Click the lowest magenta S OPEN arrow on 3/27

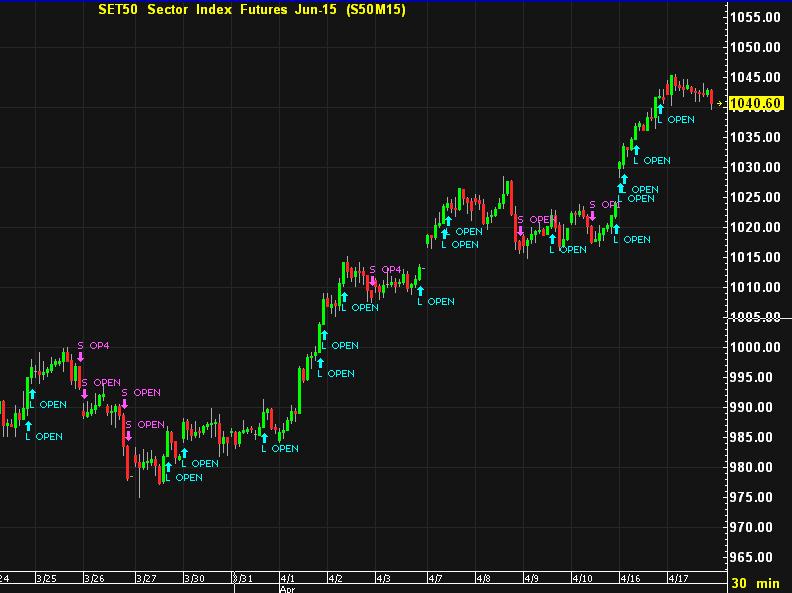point(128,435)
